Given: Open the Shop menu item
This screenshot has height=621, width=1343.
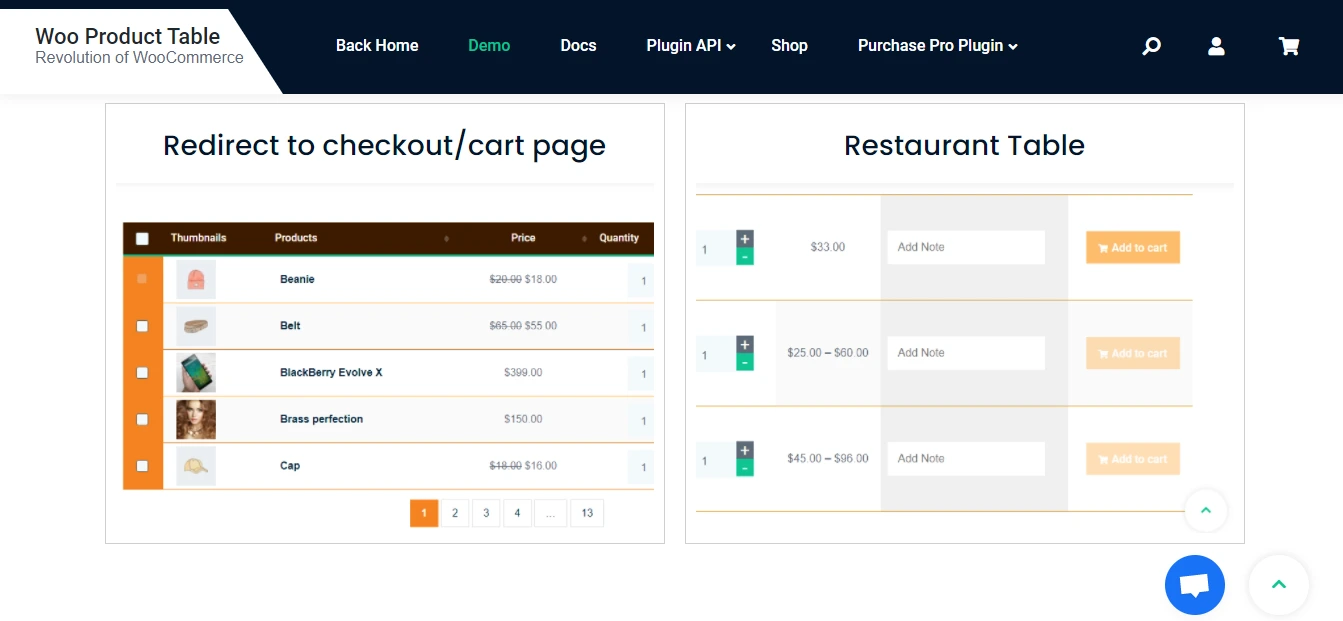Looking at the screenshot, I should tap(789, 46).
